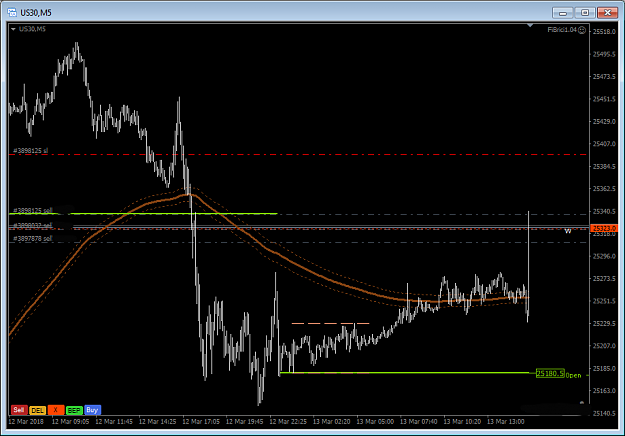Click the 25429.0 price scale label

pos(604,121)
